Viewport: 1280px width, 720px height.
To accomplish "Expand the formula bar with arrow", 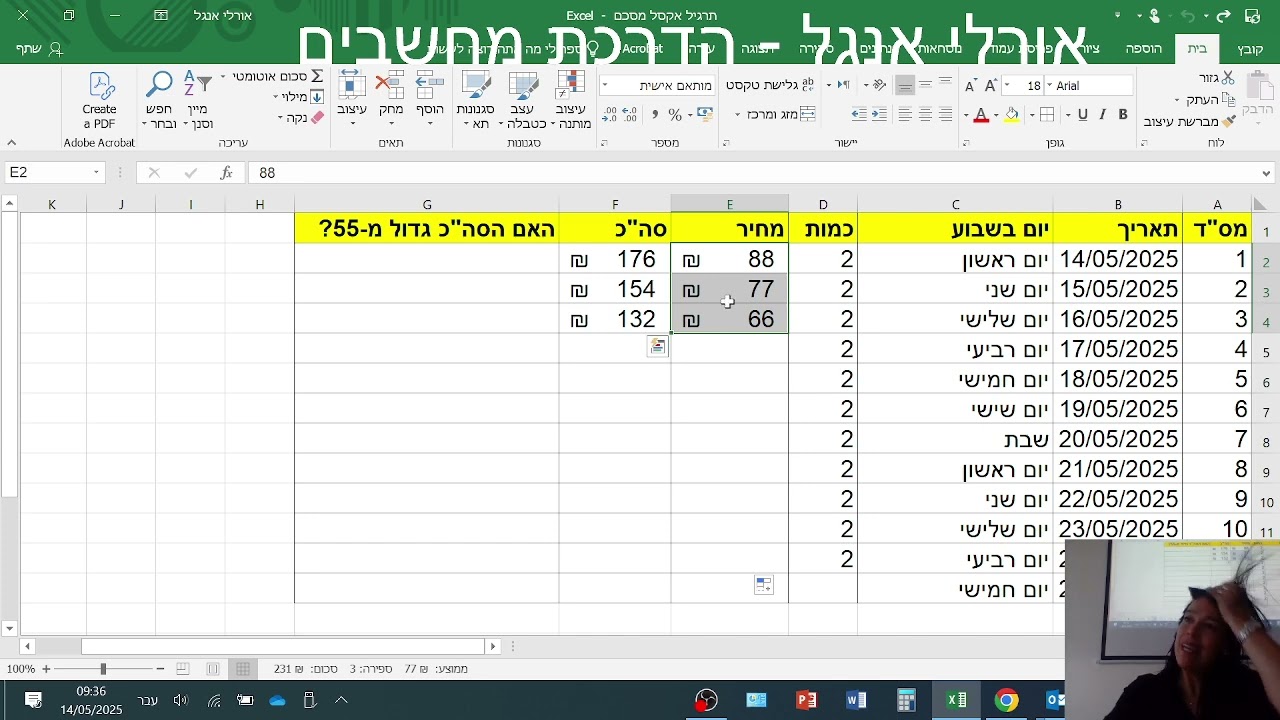I will [x=1267, y=173].
